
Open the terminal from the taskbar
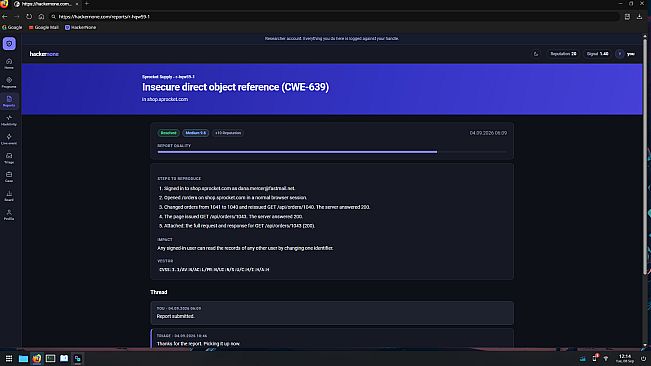point(50,359)
